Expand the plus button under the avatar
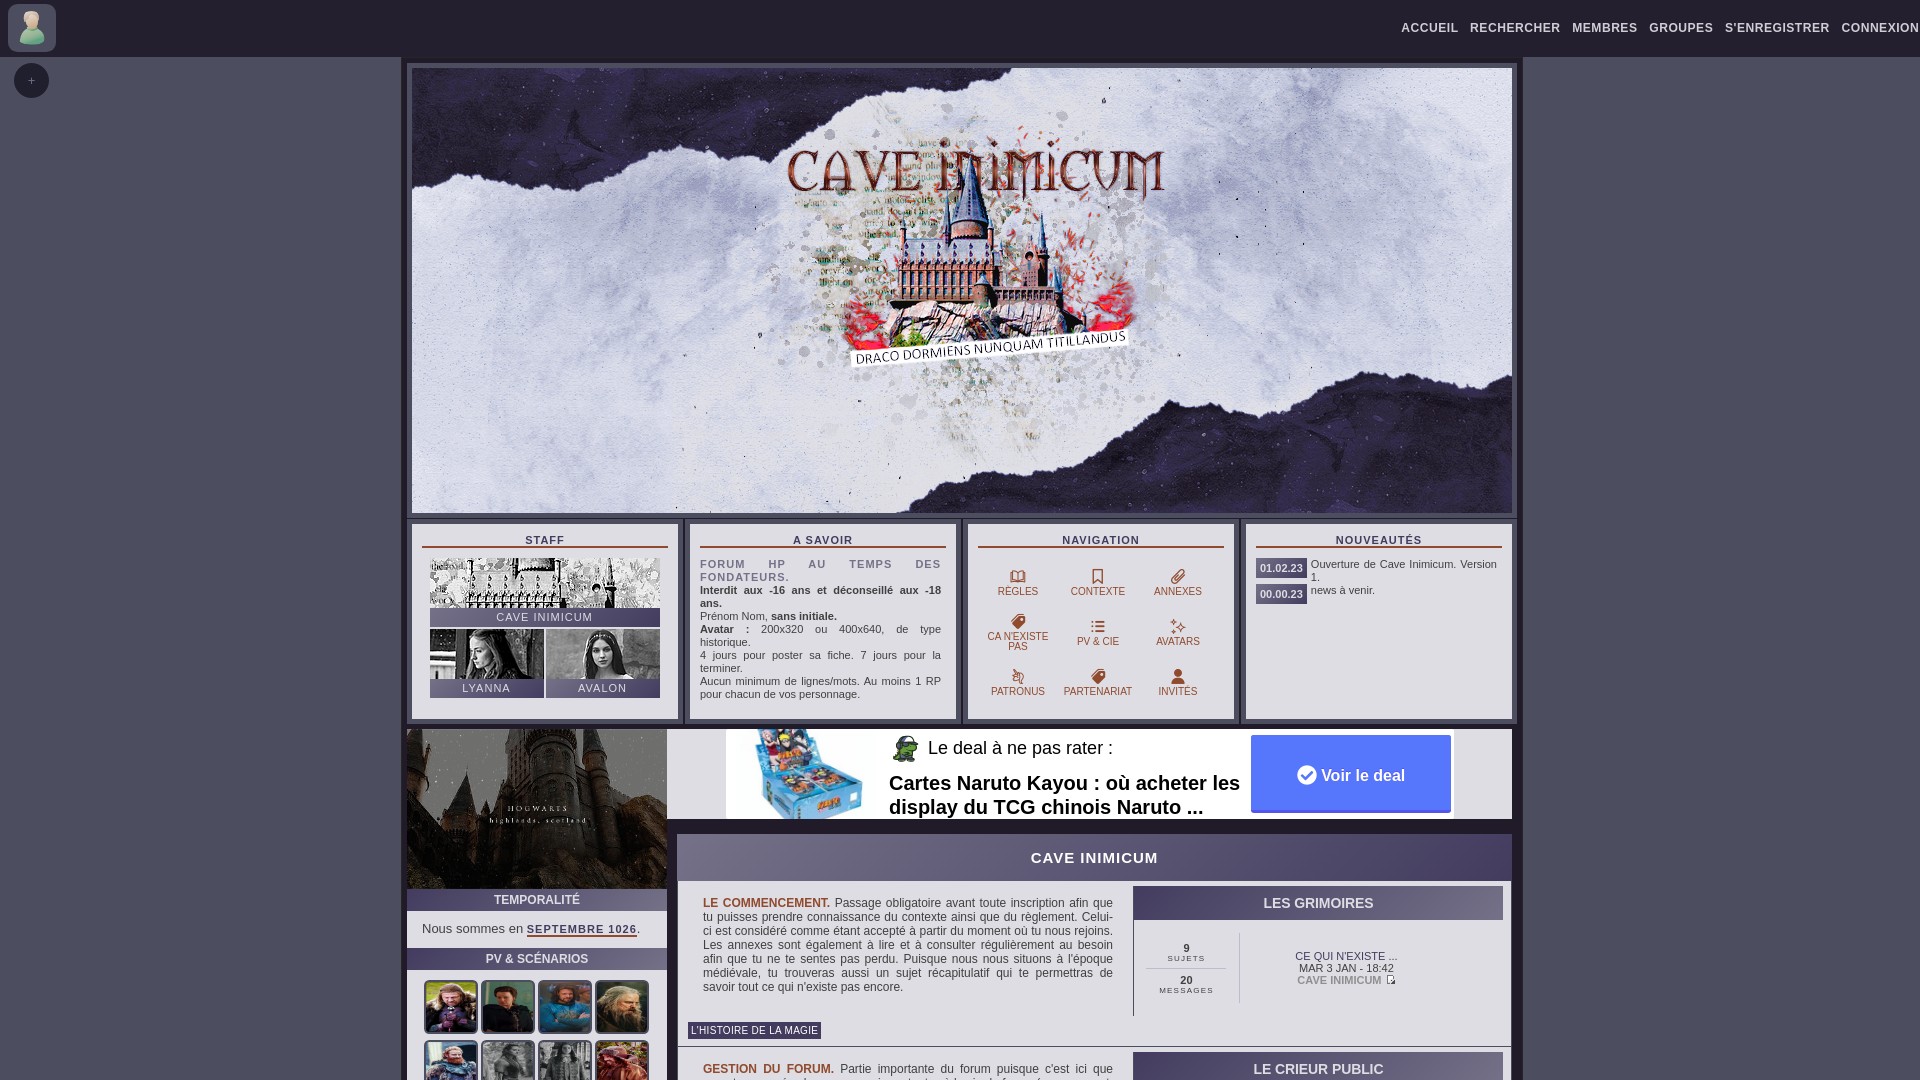 coord(31,81)
